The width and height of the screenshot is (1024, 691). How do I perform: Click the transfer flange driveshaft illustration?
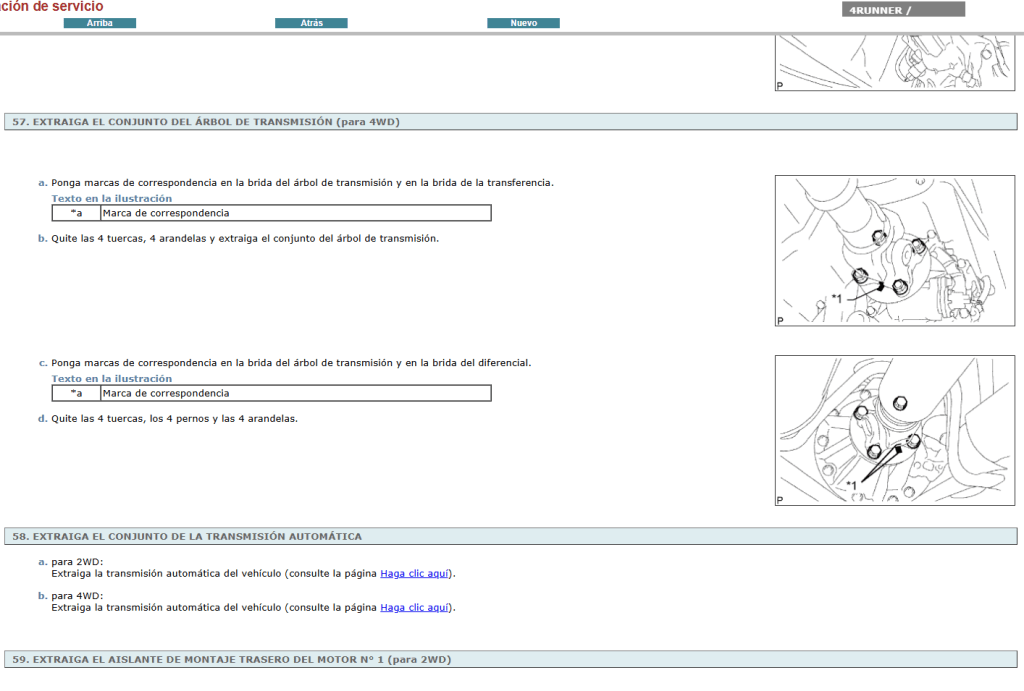click(x=894, y=251)
